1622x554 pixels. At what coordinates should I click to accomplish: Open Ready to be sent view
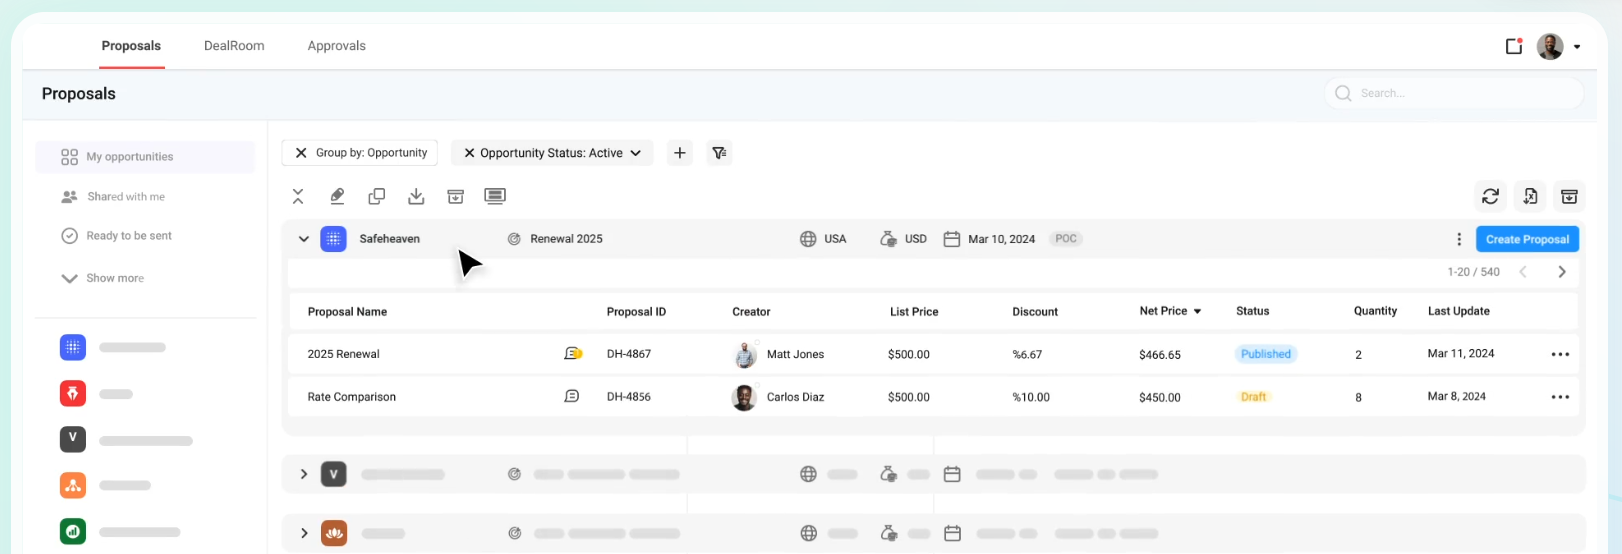click(x=116, y=236)
